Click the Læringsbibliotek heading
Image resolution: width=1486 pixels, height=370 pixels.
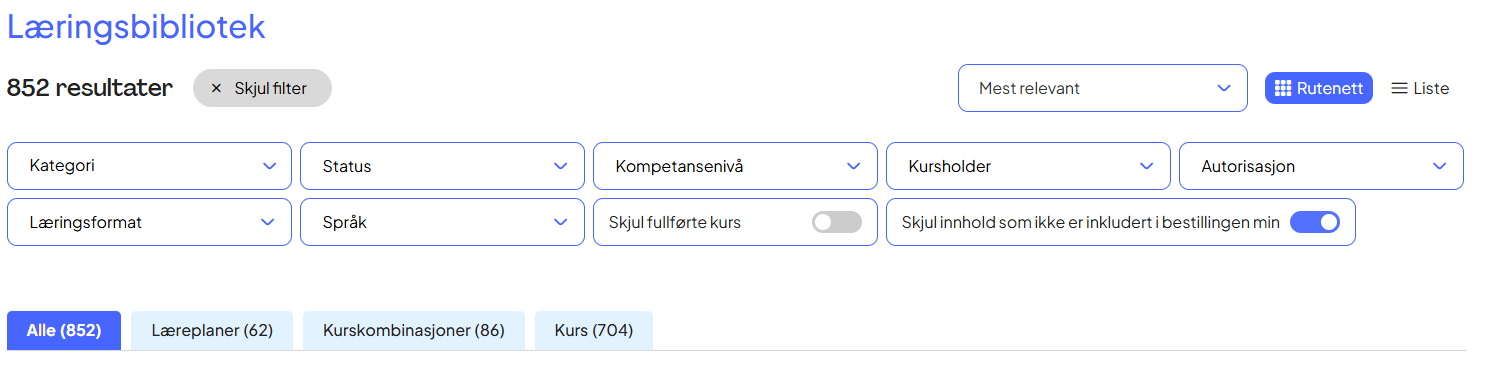pyautogui.click(x=136, y=26)
